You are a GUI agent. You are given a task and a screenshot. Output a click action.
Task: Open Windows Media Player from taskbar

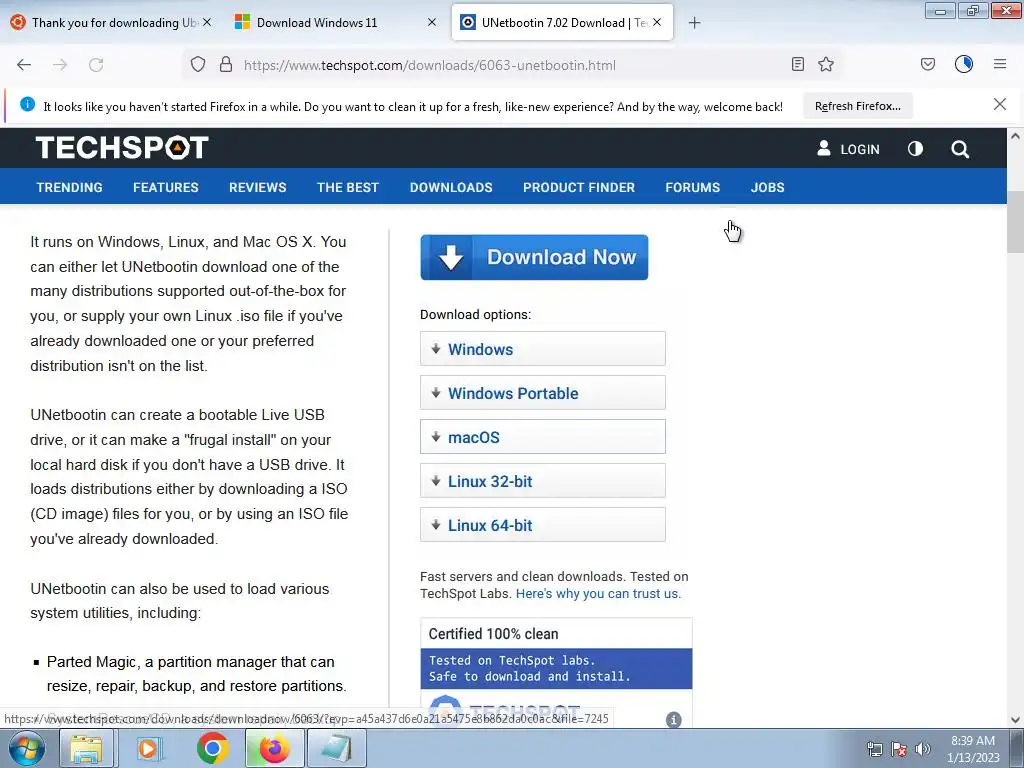149,748
